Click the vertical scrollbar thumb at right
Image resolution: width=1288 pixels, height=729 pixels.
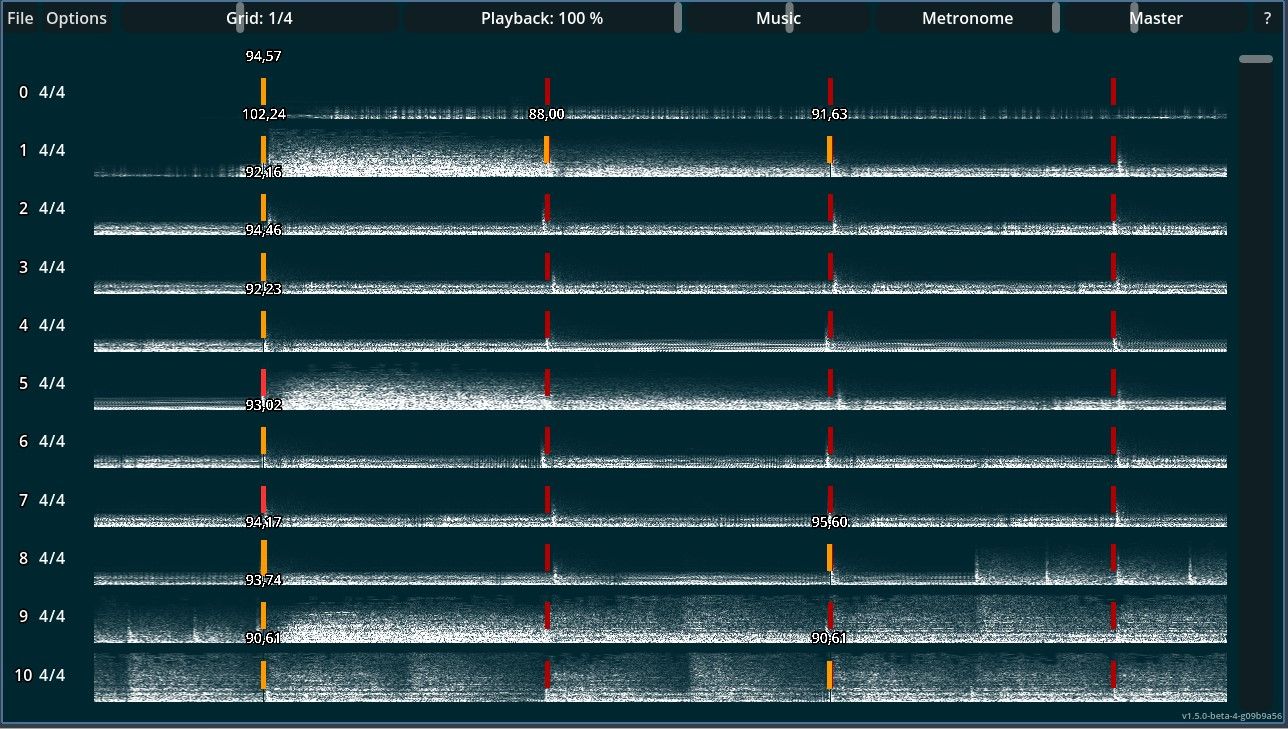(x=1256, y=59)
